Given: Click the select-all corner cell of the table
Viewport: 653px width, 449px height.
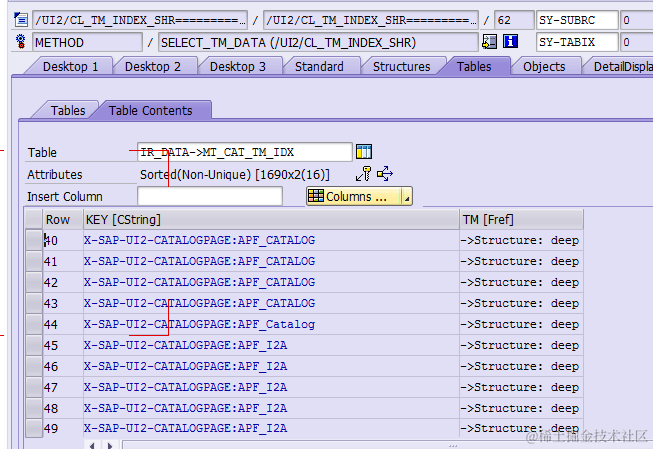Looking at the screenshot, I should 34,220.
